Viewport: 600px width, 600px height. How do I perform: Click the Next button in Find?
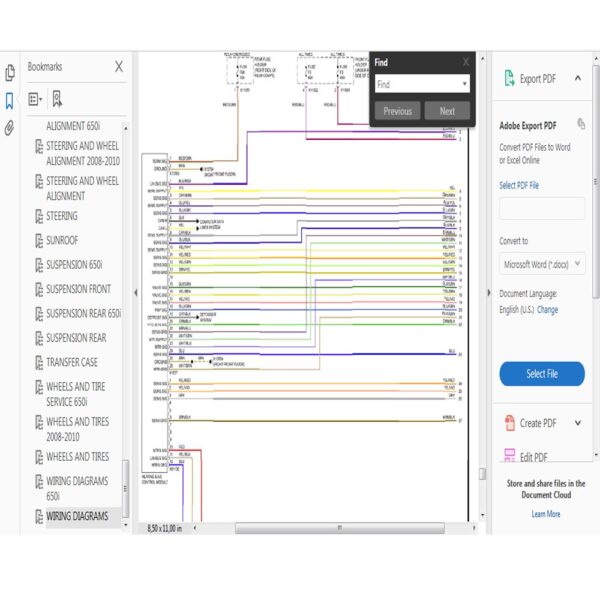click(447, 111)
